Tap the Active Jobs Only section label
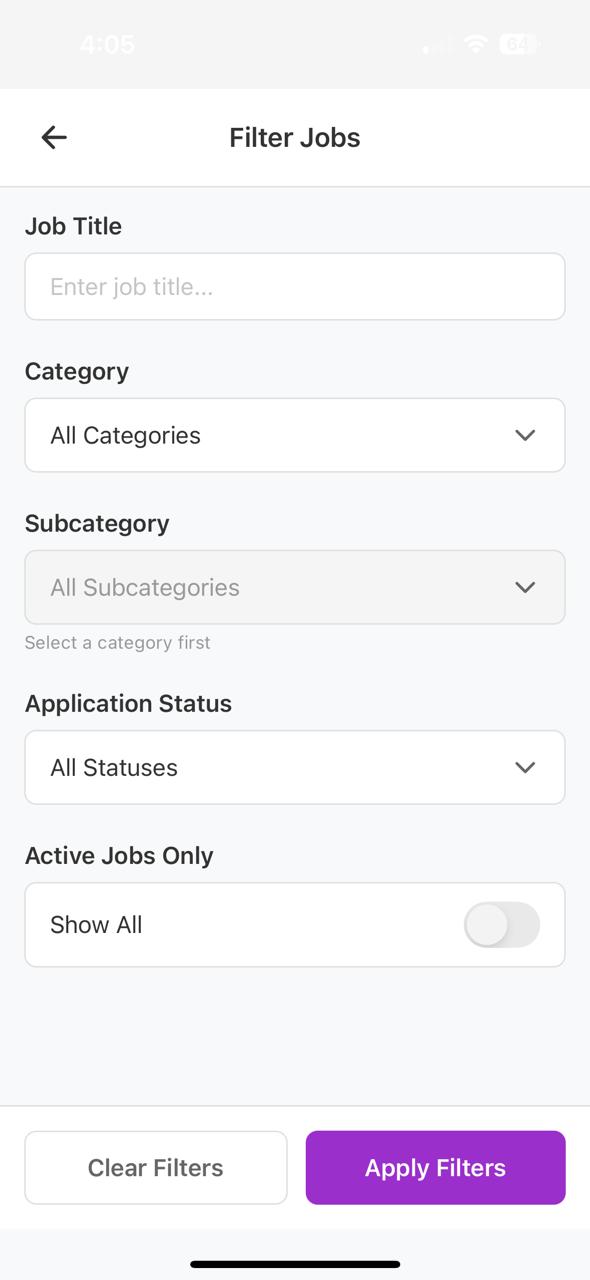The height and width of the screenshot is (1280, 590). pyautogui.click(x=119, y=855)
